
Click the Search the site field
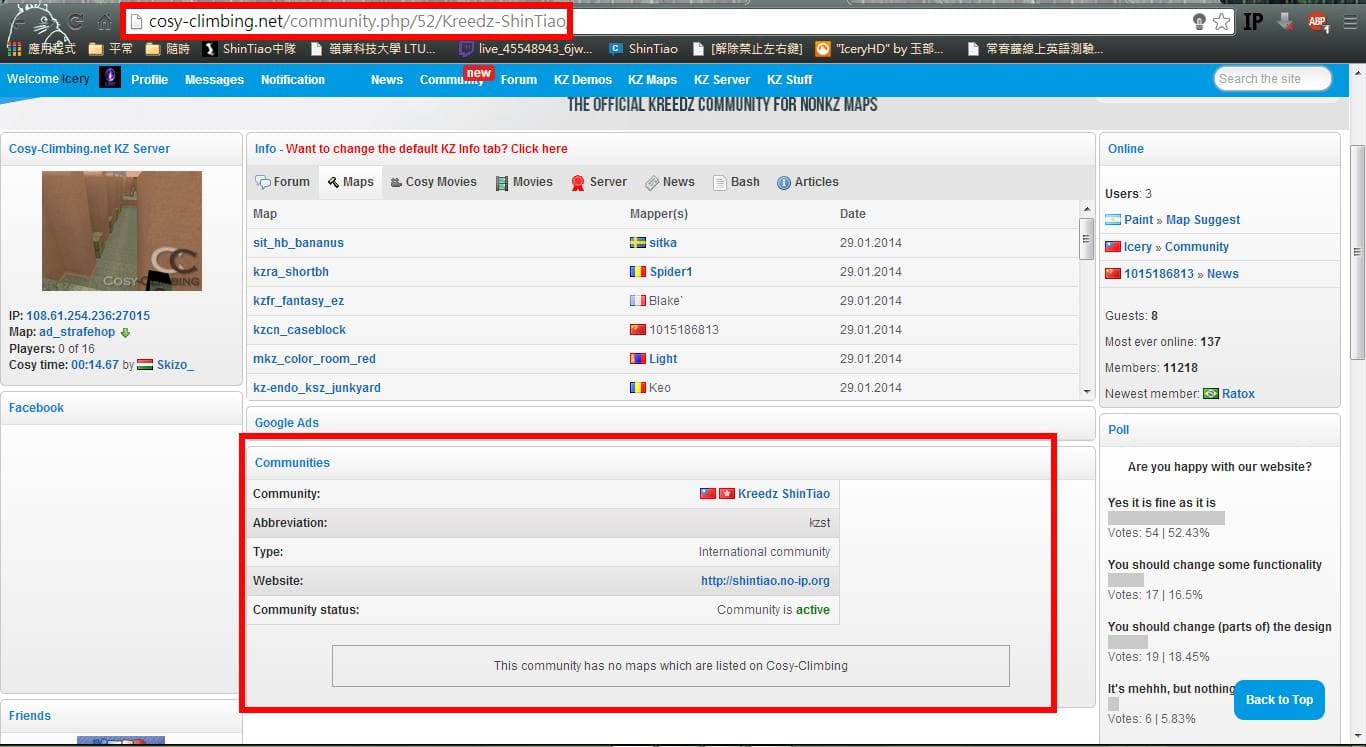[x=1272, y=79]
